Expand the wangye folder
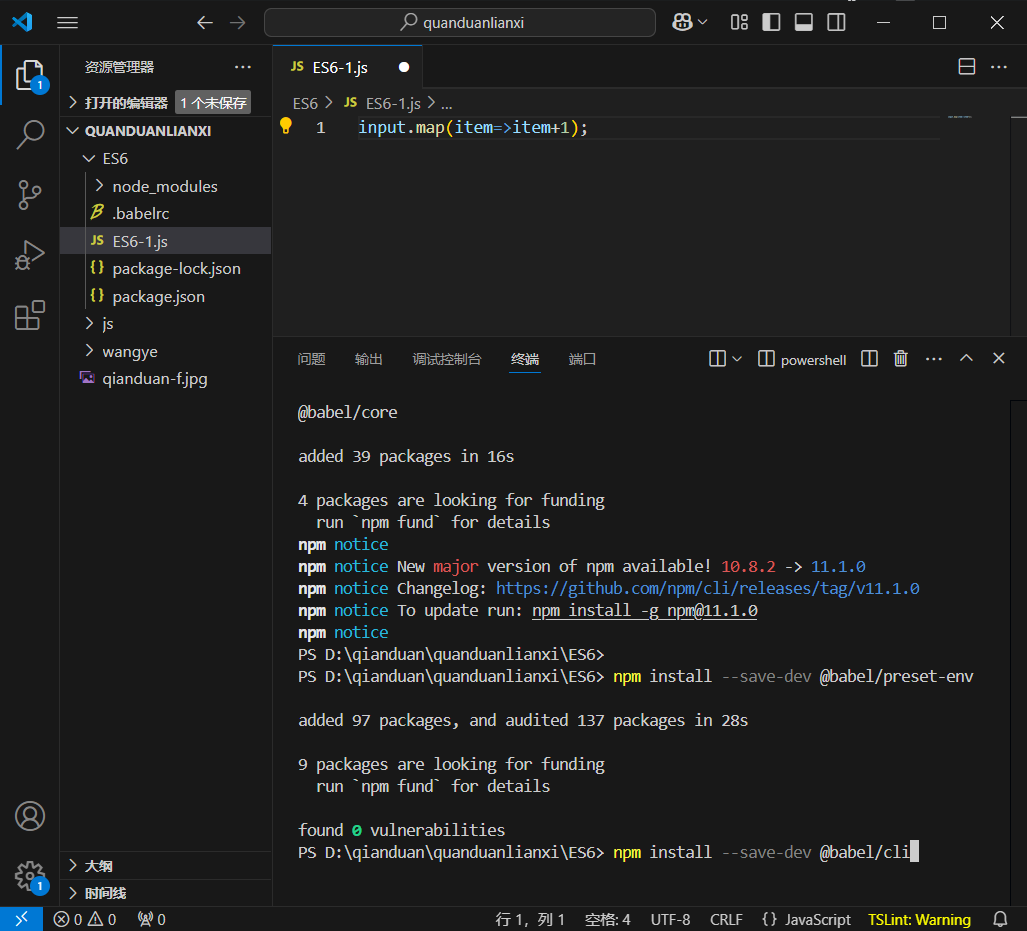Screen dimensions: 1027x931 pyautogui.click(x=130, y=351)
